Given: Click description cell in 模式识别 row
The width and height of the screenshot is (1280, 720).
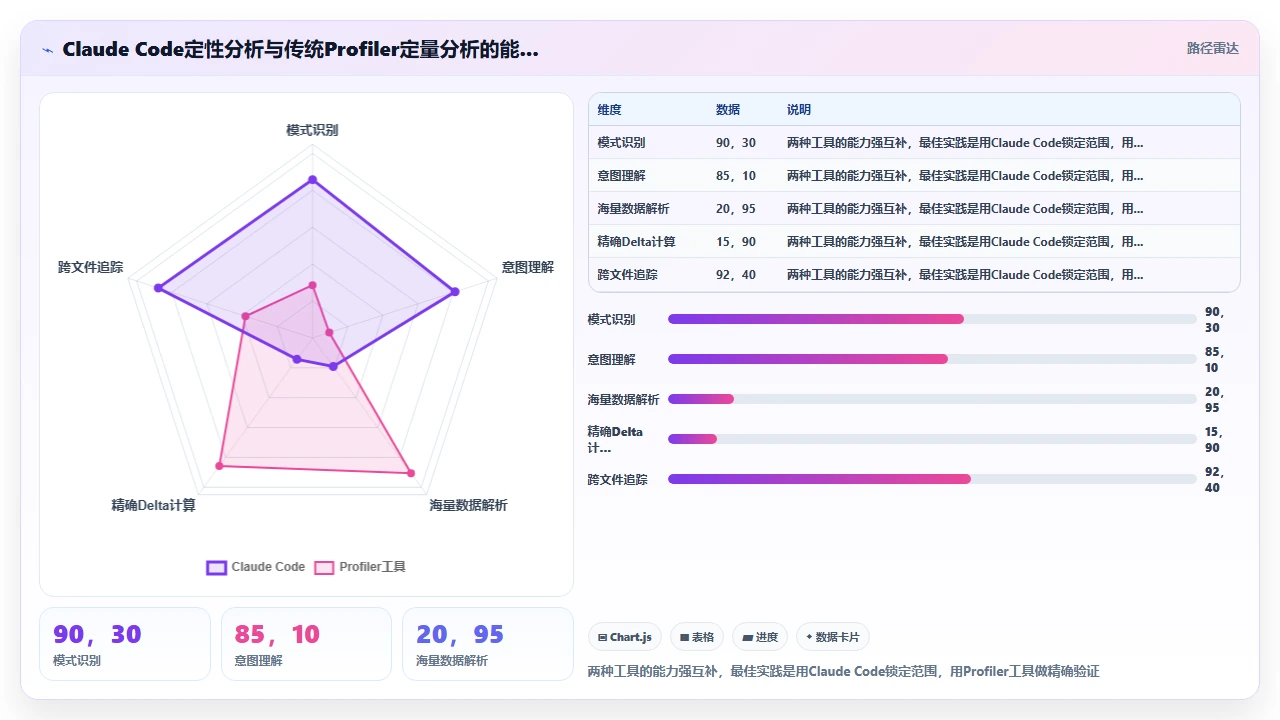Looking at the screenshot, I should click(x=965, y=143).
